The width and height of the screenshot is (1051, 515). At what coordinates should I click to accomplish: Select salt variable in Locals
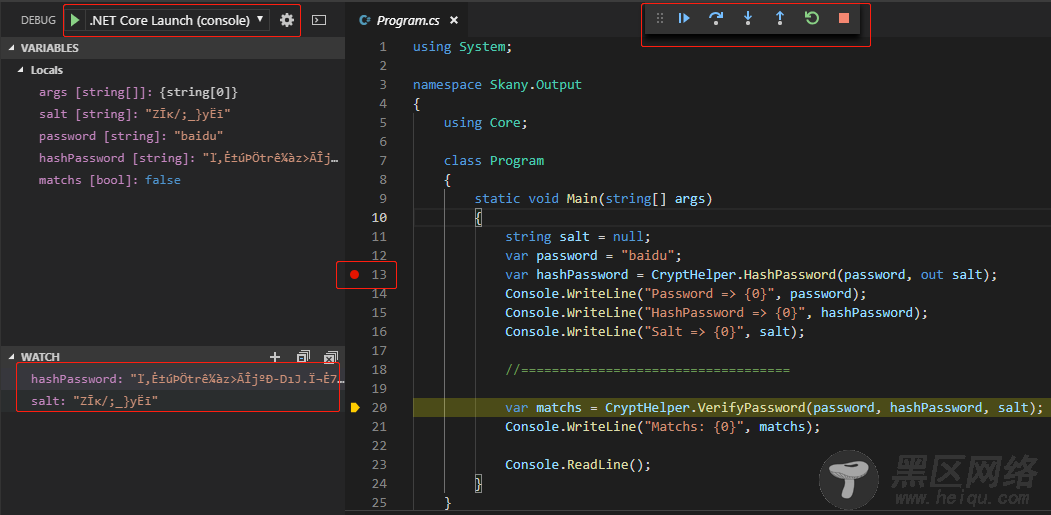click(x=172, y=115)
